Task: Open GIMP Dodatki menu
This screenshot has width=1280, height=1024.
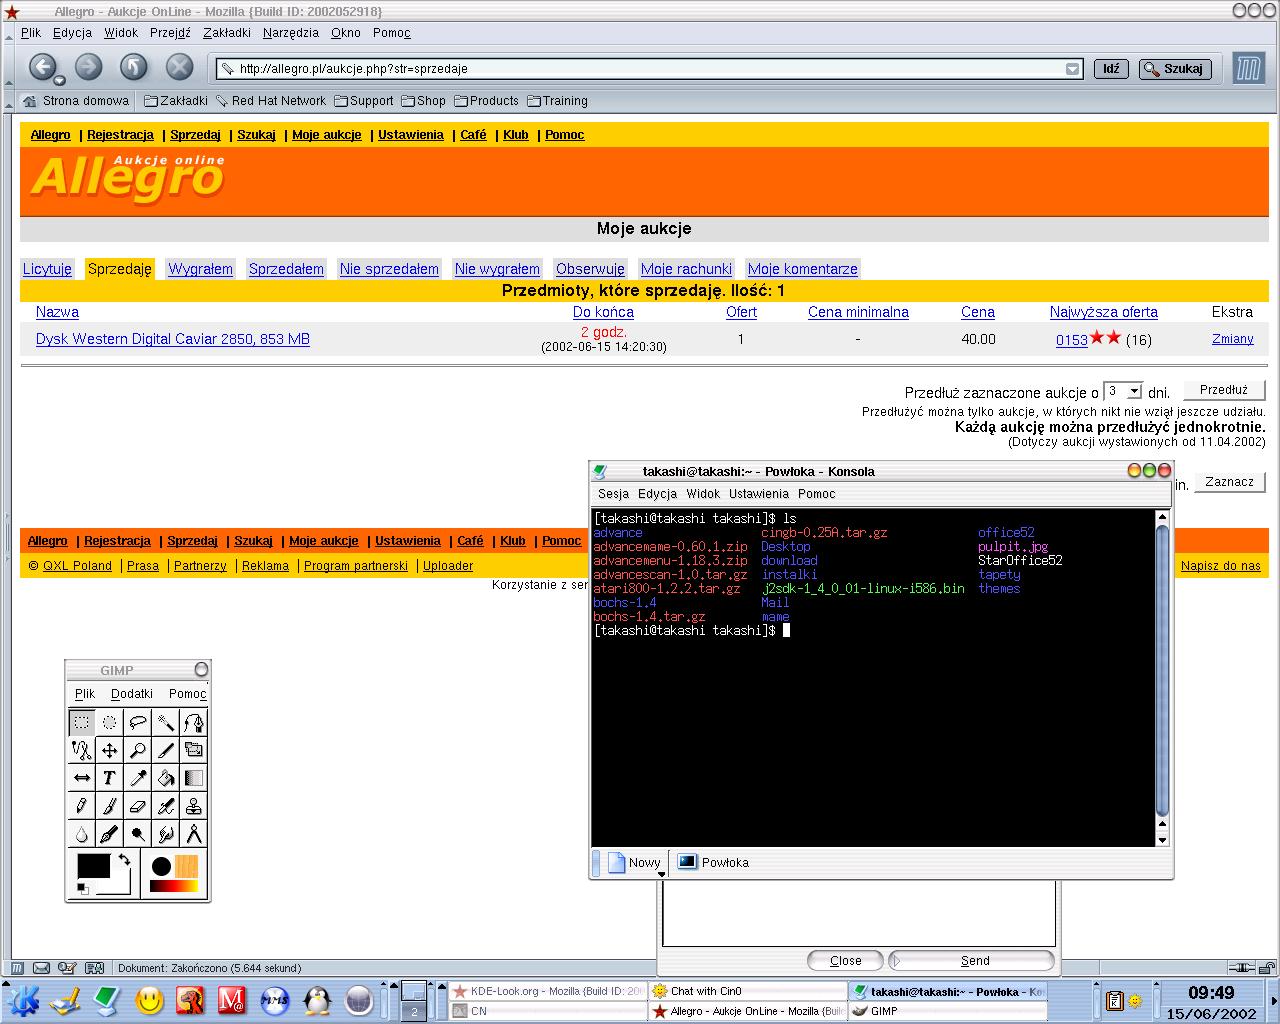Action: pyautogui.click(x=132, y=694)
